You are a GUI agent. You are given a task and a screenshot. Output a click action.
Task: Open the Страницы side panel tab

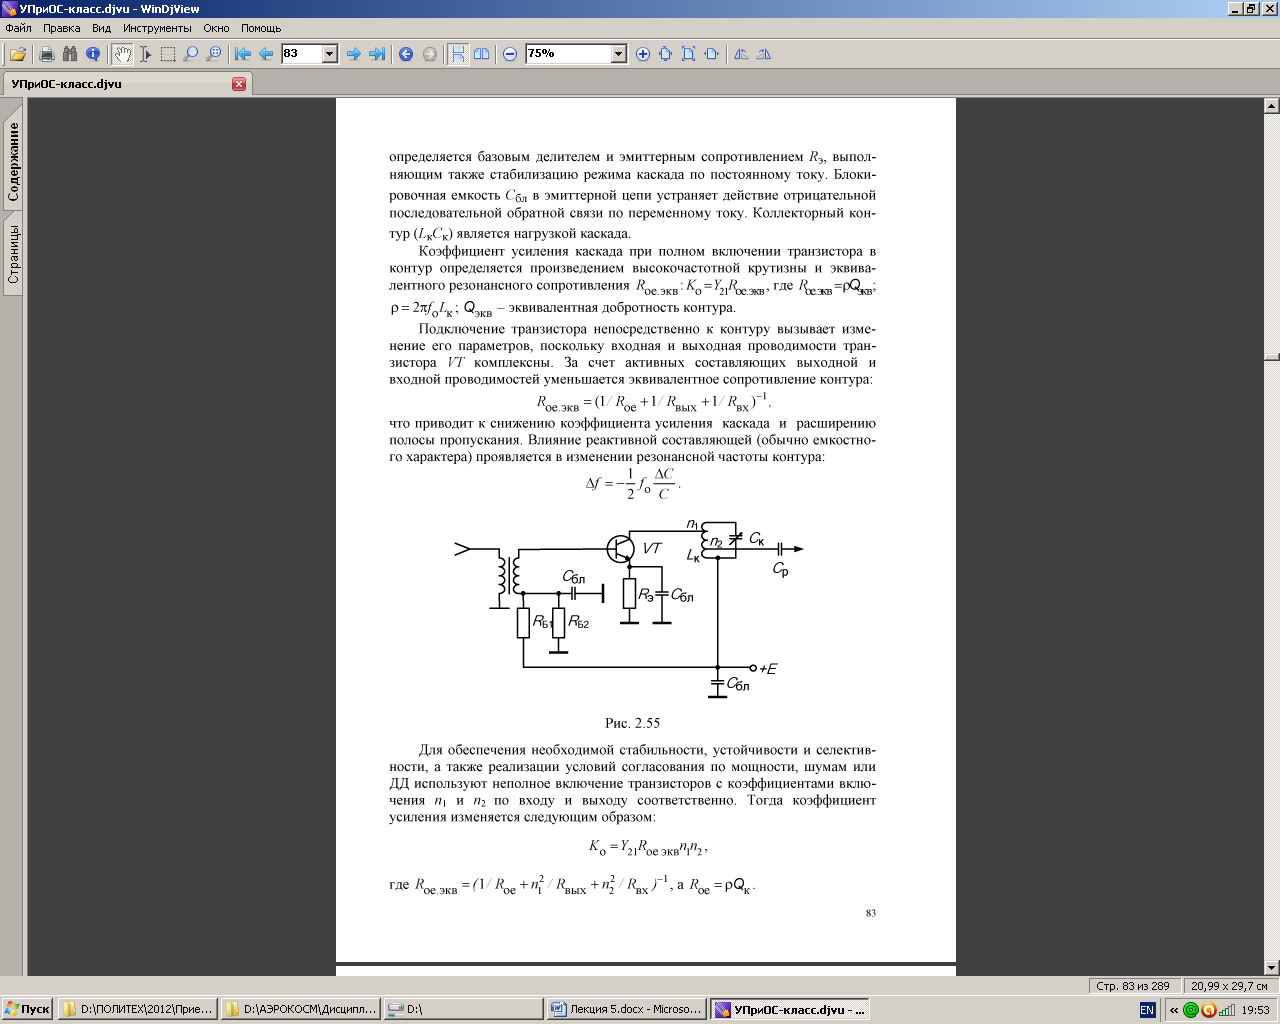tap(13, 254)
